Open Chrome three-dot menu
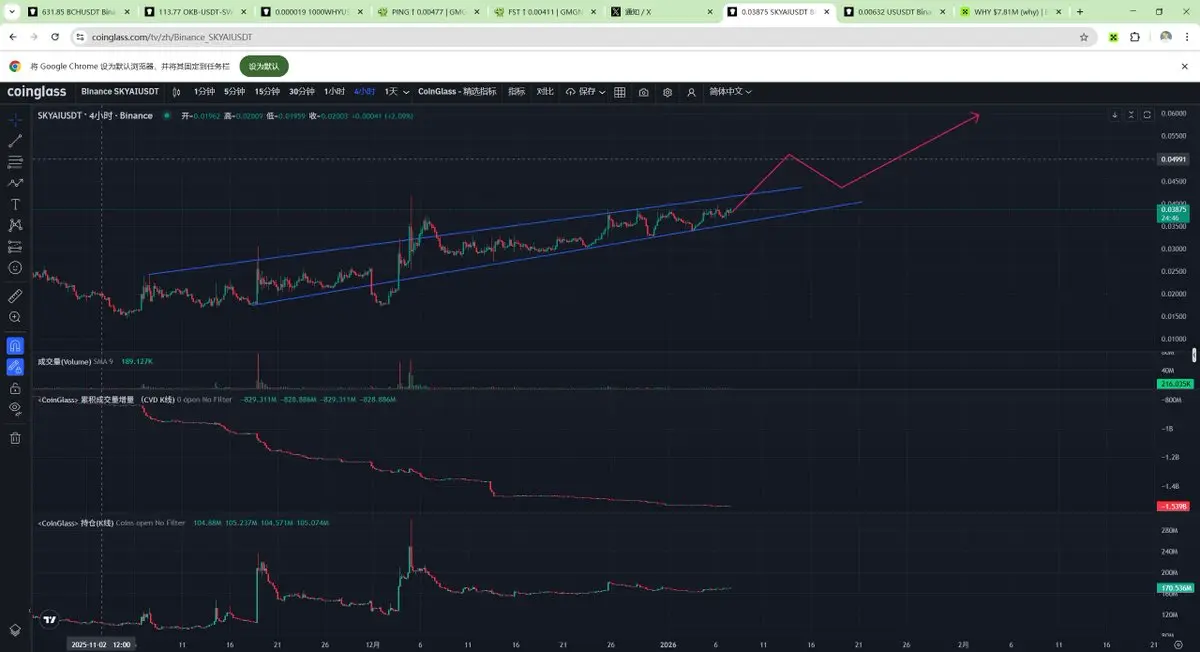 (x=1186, y=37)
